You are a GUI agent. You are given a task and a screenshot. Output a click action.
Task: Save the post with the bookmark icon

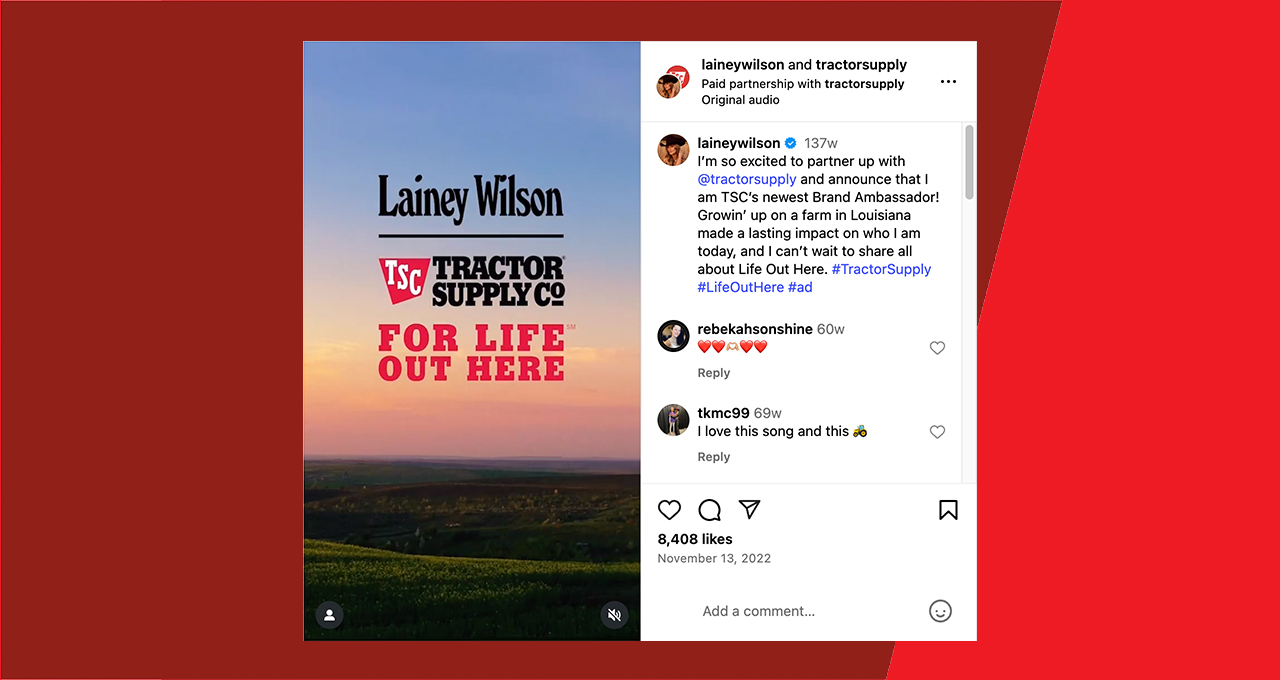pos(948,510)
